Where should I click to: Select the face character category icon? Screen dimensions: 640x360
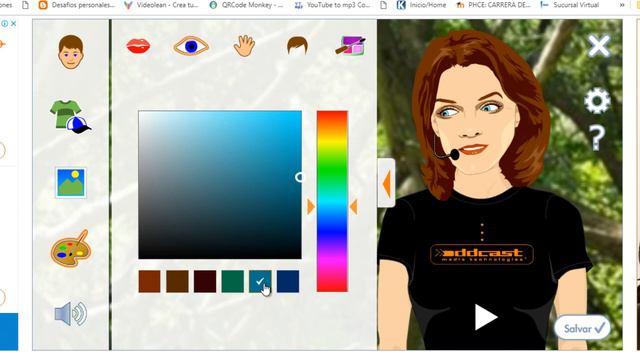[x=71, y=52]
